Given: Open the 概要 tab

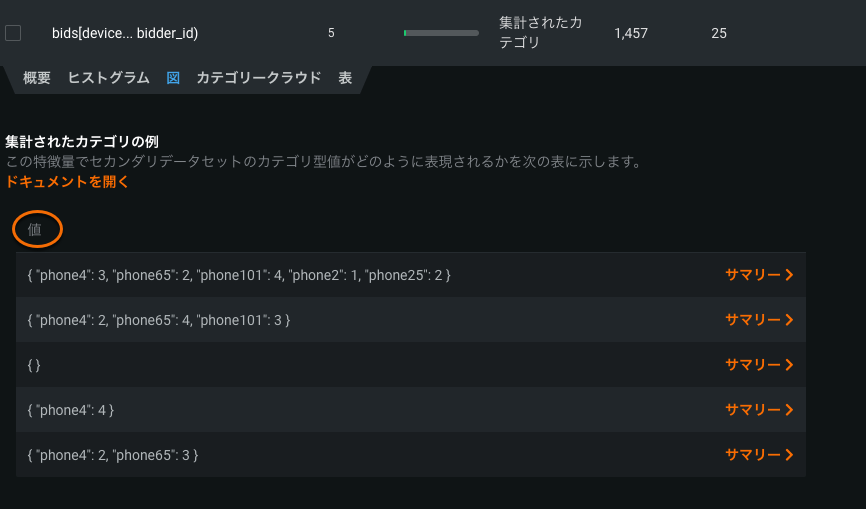Looking at the screenshot, I should pyautogui.click(x=37, y=78).
